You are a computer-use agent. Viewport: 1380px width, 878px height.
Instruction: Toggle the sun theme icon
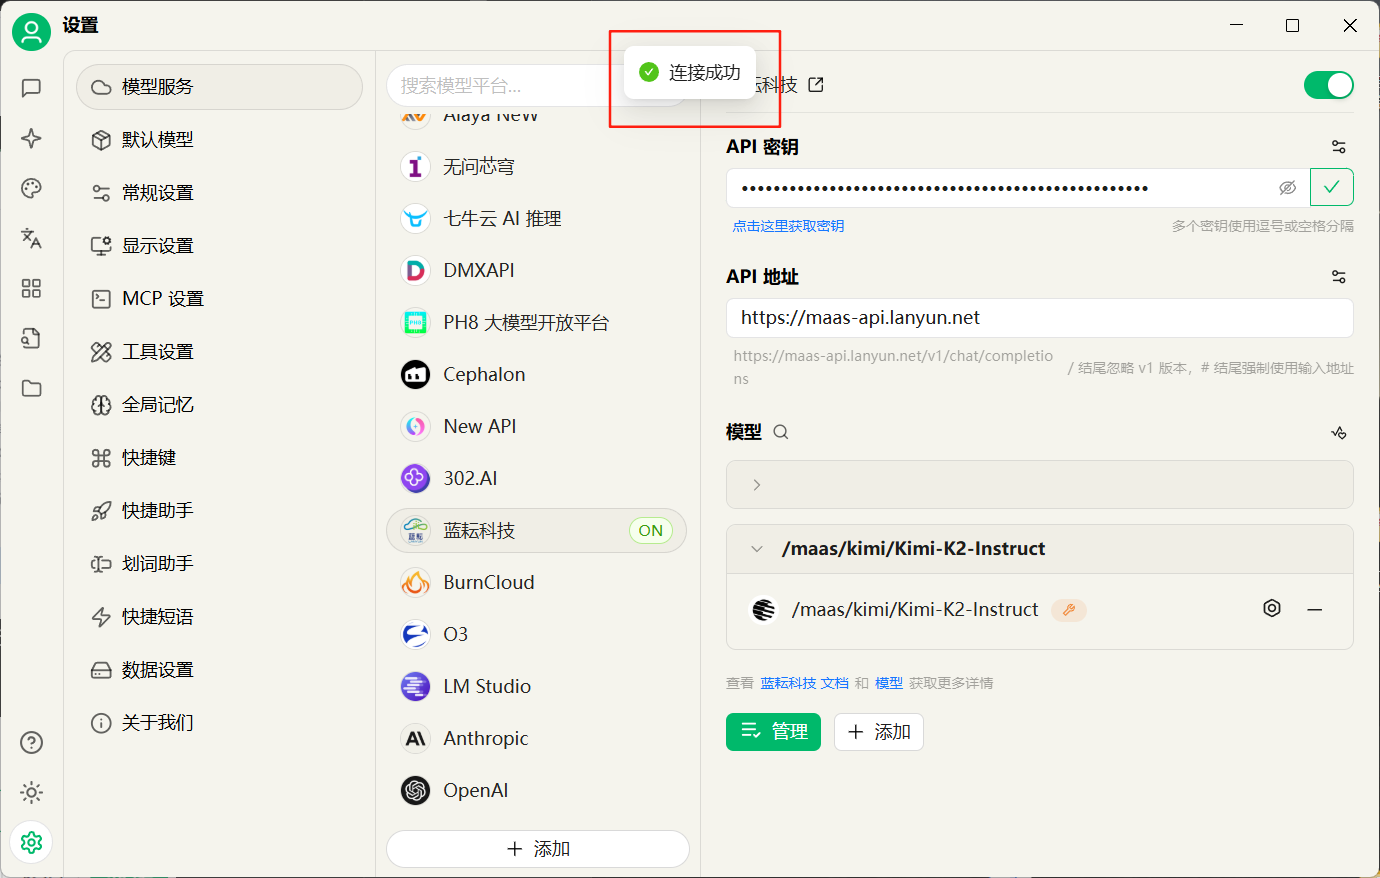31,793
